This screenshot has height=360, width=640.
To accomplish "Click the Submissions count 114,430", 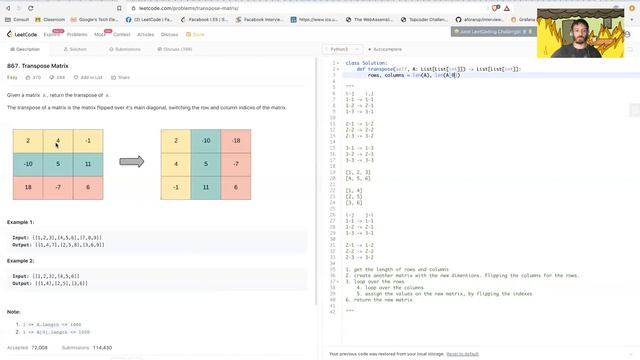I will 102,347.
